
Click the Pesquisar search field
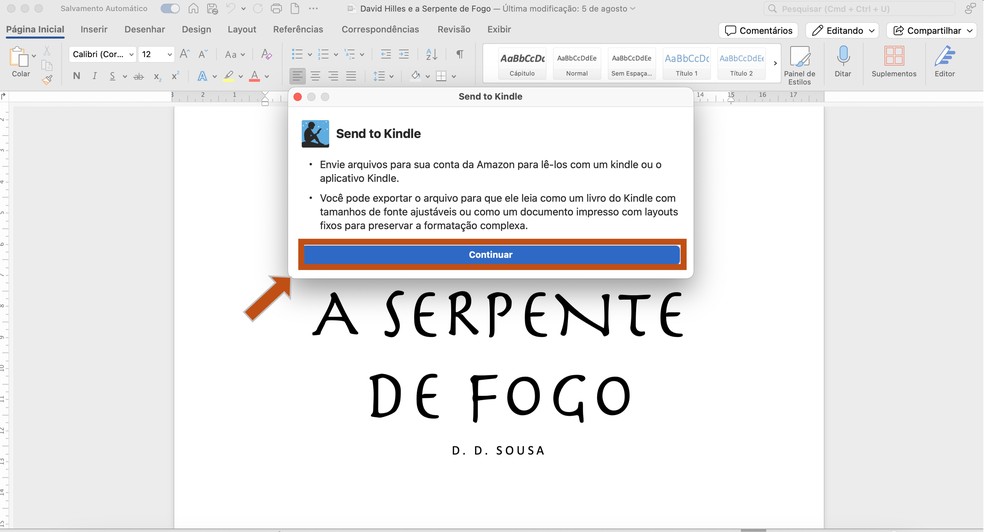(860, 9)
